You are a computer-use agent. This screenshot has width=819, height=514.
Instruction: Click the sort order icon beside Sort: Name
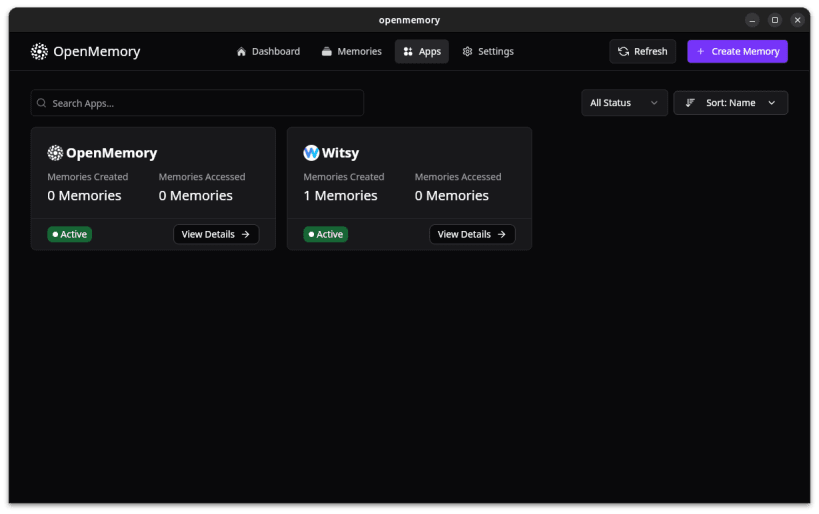690,102
